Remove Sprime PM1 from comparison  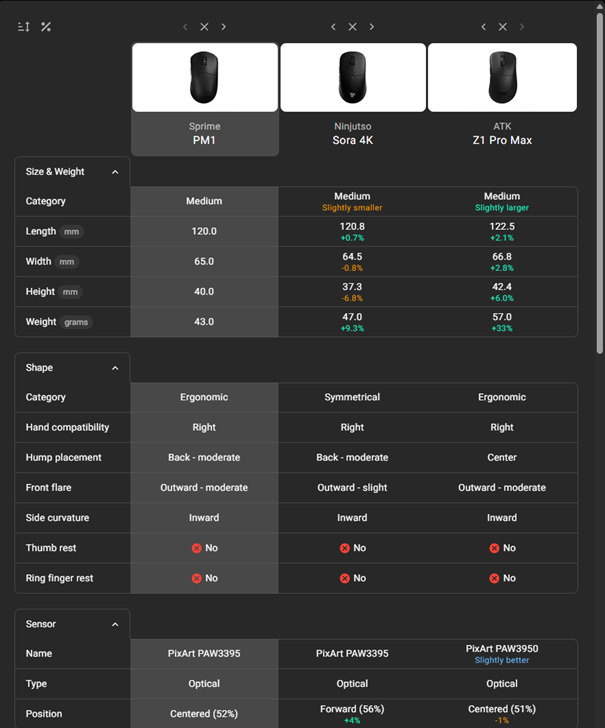pyautogui.click(x=204, y=27)
